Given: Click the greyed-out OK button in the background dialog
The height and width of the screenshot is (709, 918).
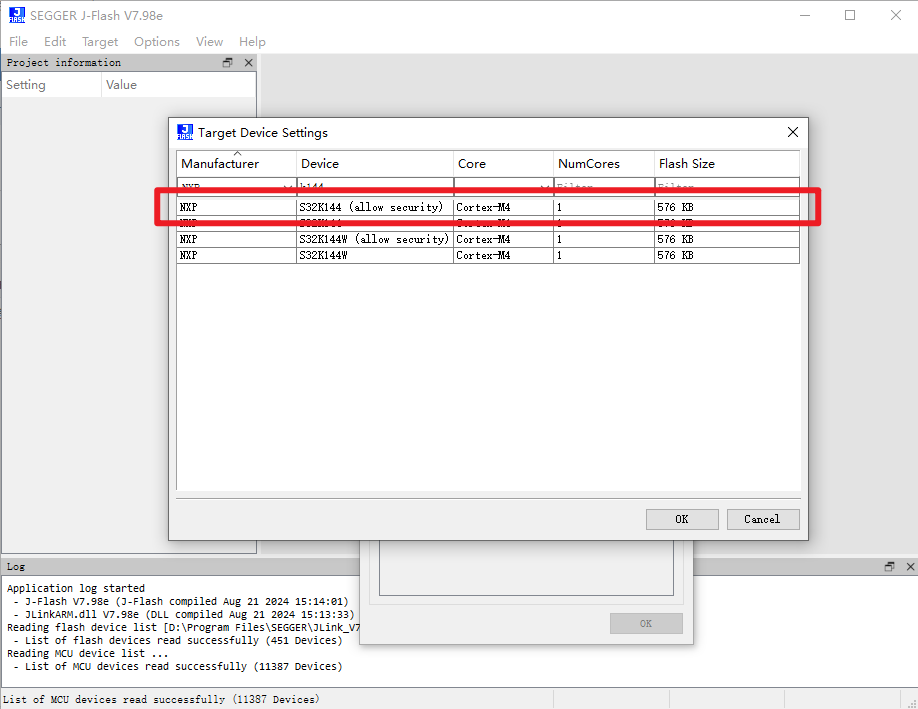Looking at the screenshot, I should pos(646,624).
